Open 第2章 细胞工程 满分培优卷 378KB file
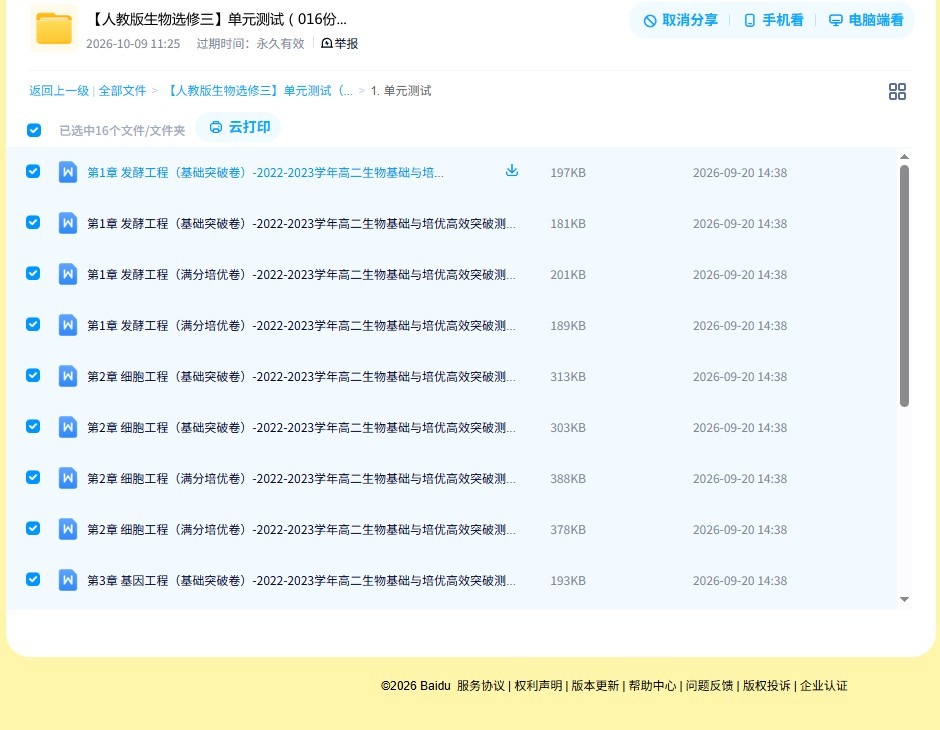Screen dimensions: 940x730 click(x=301, y=529)
